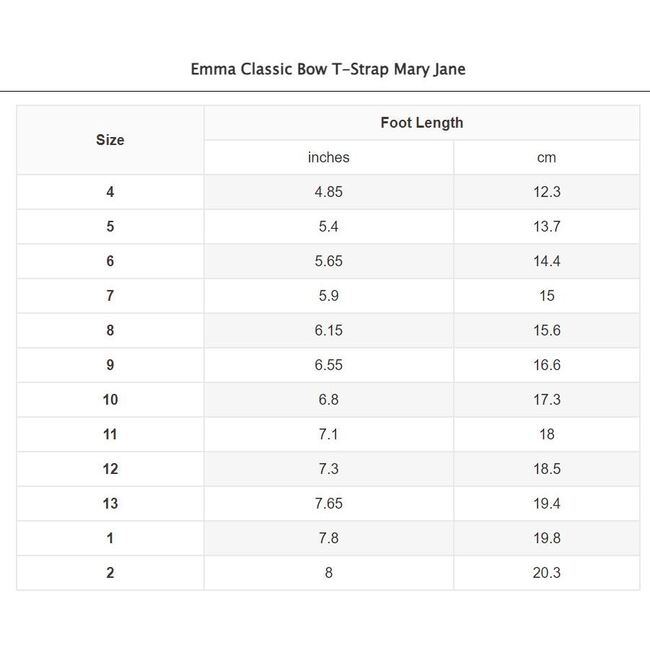Screen dimensions: 650x650
Task: Click the 16.6 cm cell
Action: [546, 365]
